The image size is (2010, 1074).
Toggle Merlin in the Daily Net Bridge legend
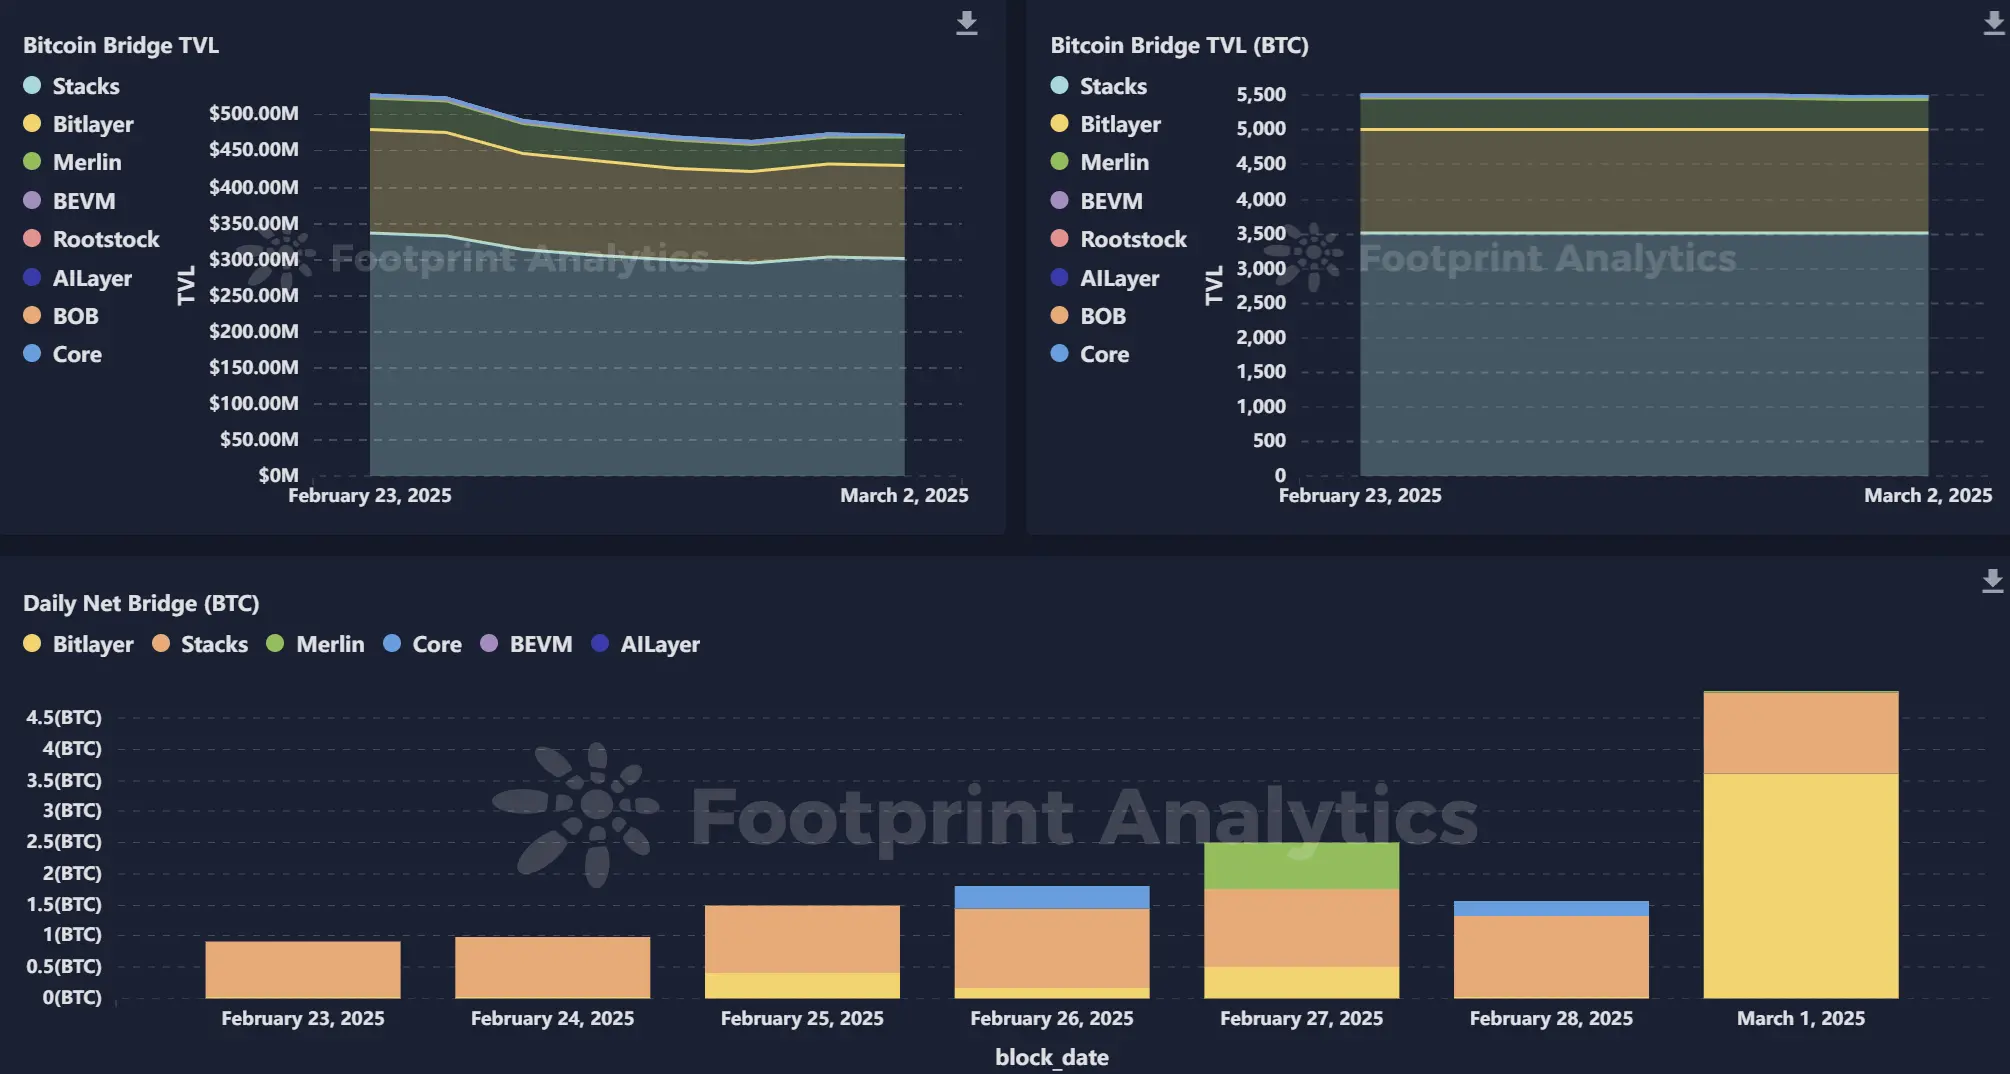329,644
